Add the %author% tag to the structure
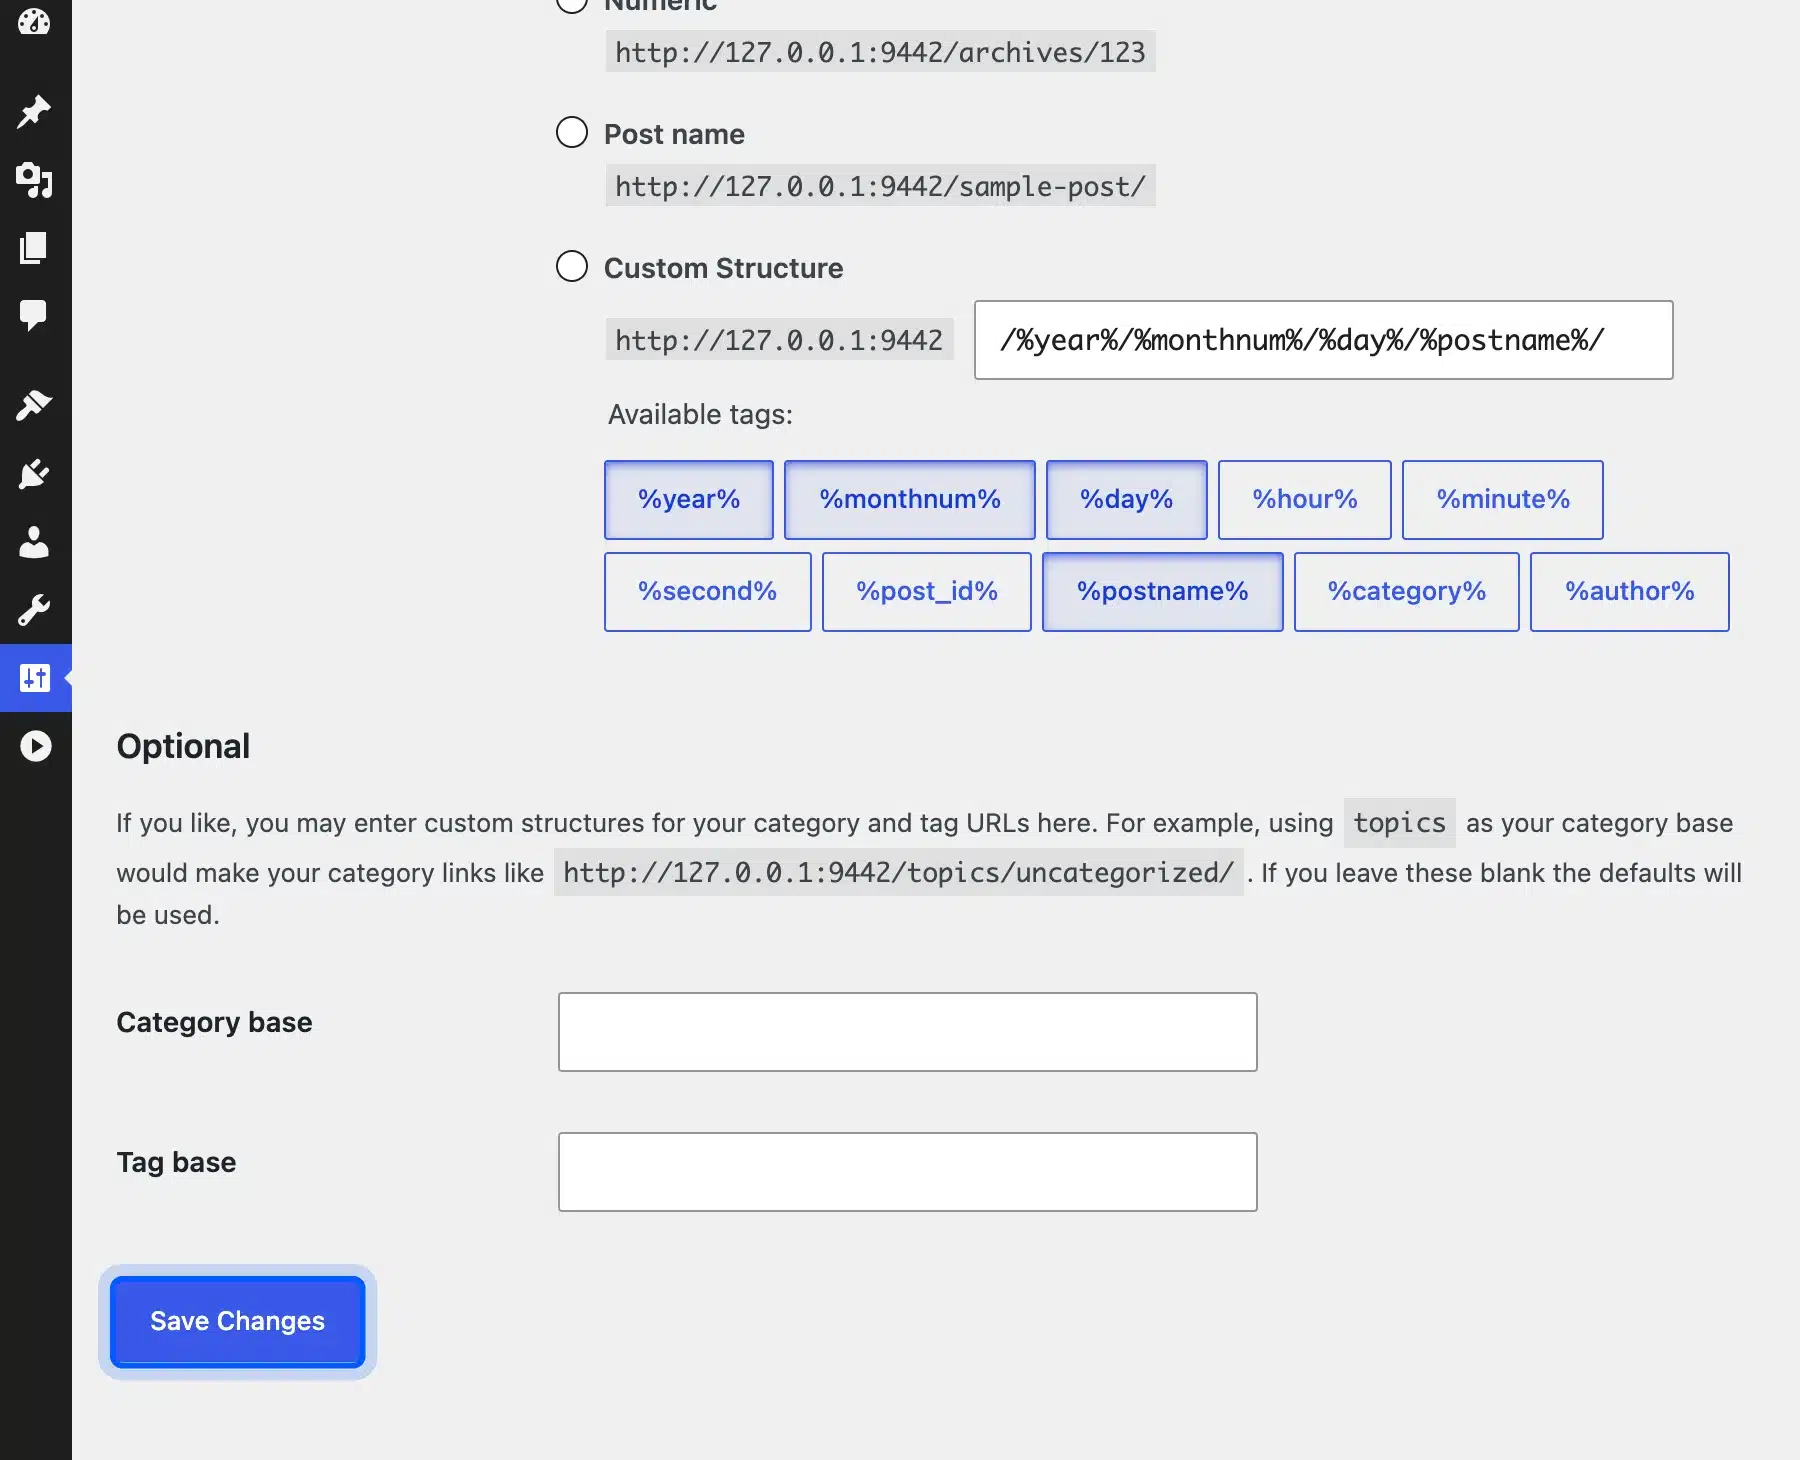This screenshot has width=1800, height=1460. click(x=1630, y=592)
